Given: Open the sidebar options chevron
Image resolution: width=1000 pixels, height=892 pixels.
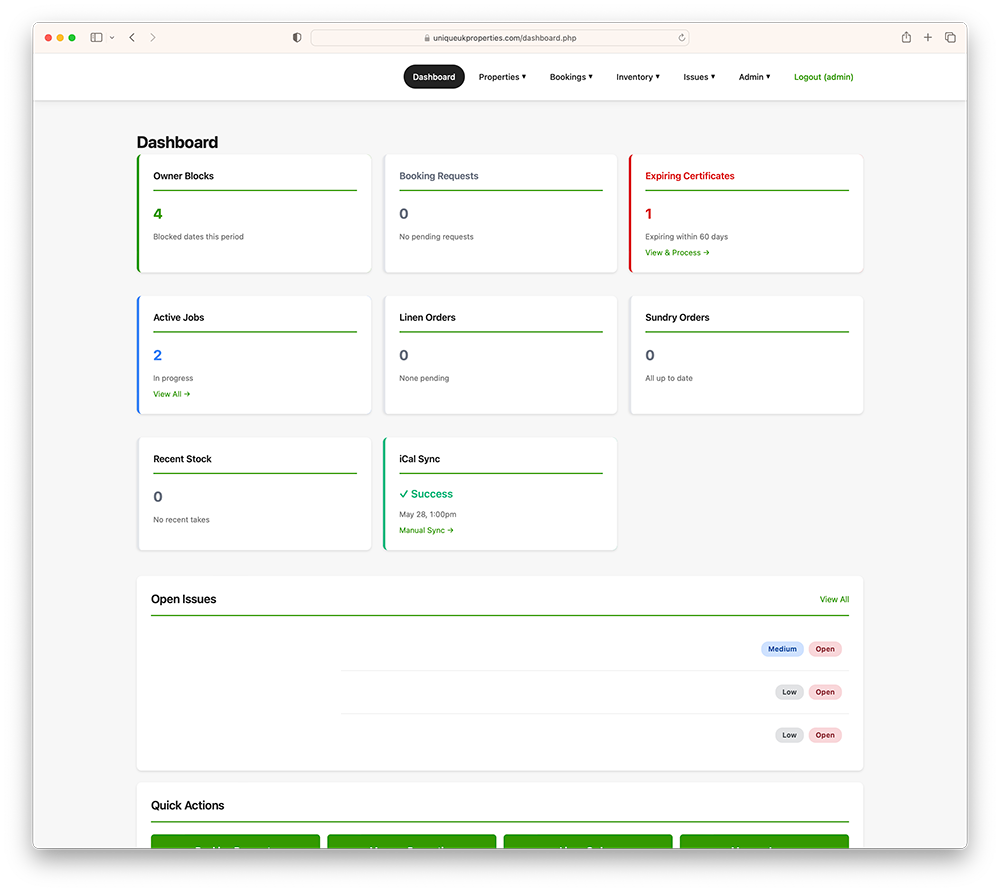Looking at the screenshot, I should [112, 38].
